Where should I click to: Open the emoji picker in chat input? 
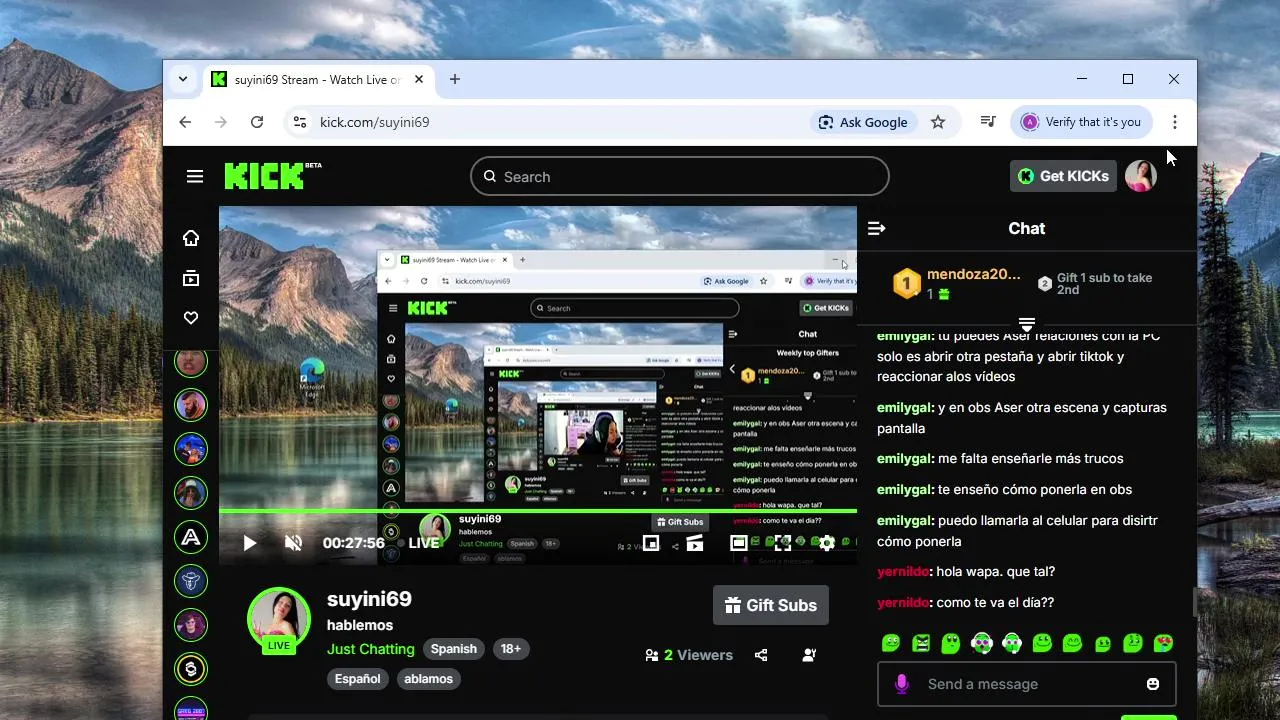tap(1153, 684)
